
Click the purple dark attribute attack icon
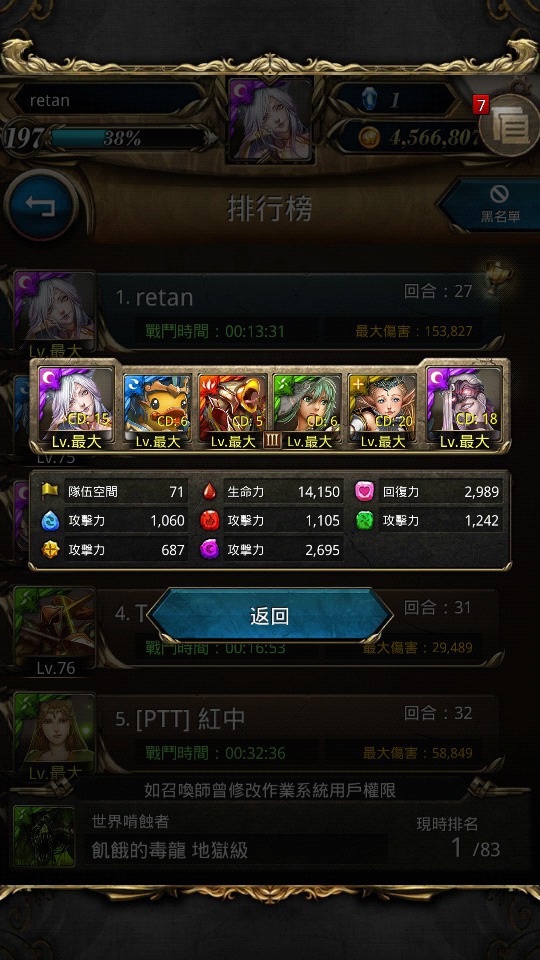(209, 550)
